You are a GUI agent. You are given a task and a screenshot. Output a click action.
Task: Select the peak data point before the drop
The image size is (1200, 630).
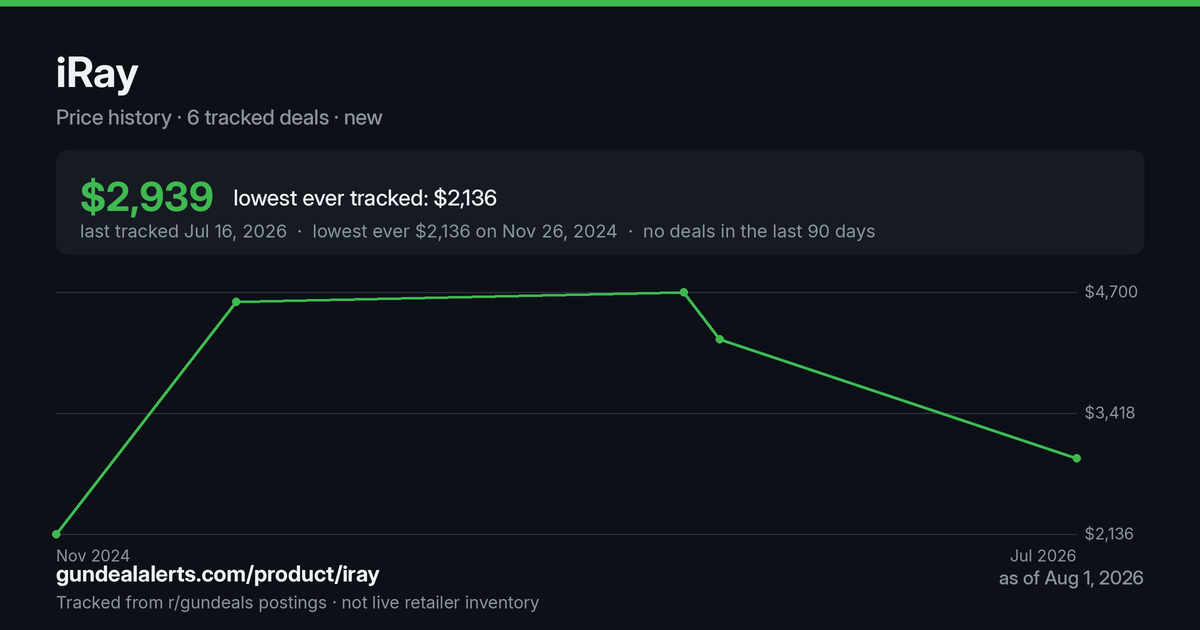(x=684, y=292)
